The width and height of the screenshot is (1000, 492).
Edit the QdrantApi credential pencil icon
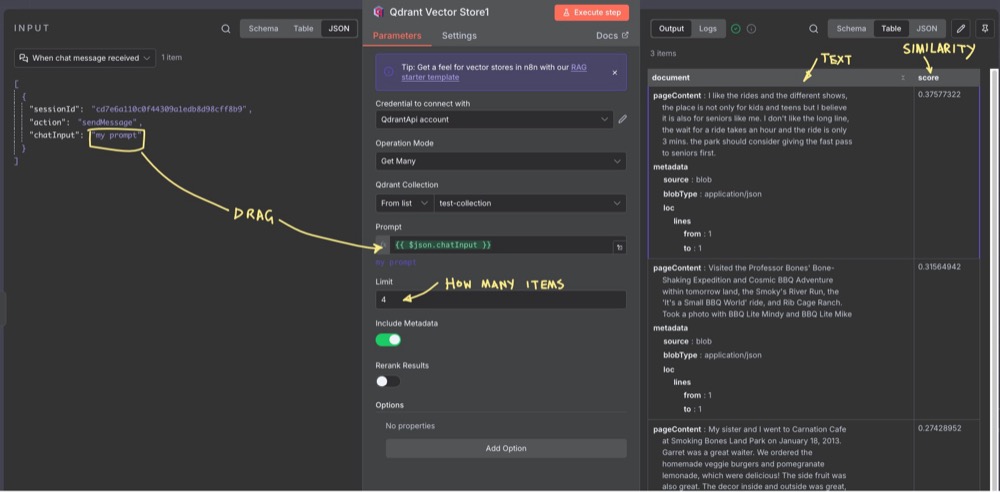(x=622, y=119)
